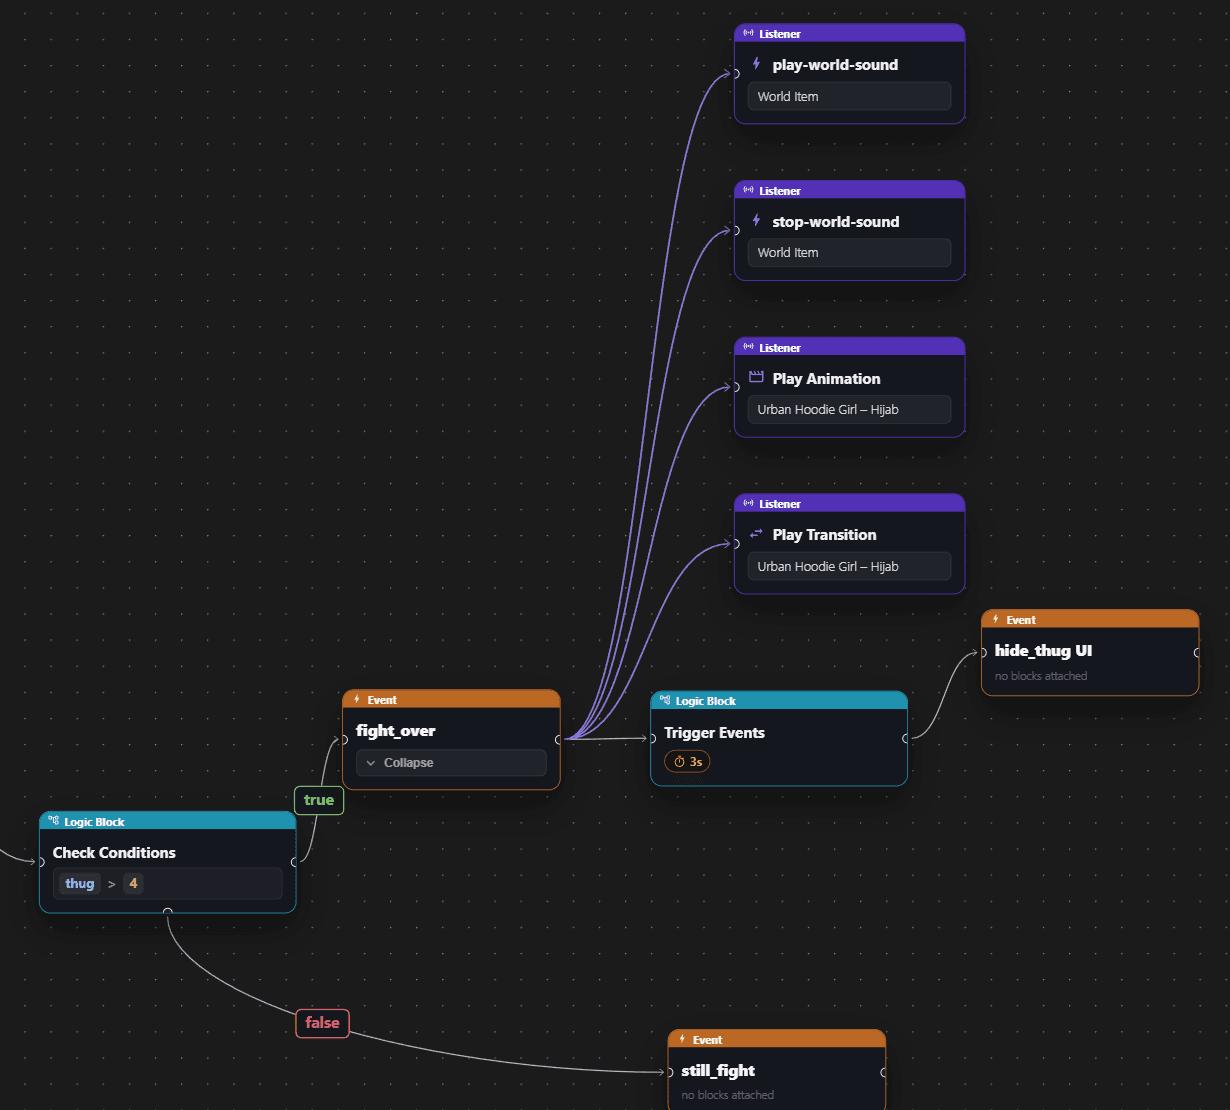Click the hide_thug UI output port
The width and height of the screenshot is (1230, 1110).
coord(1197,653)
